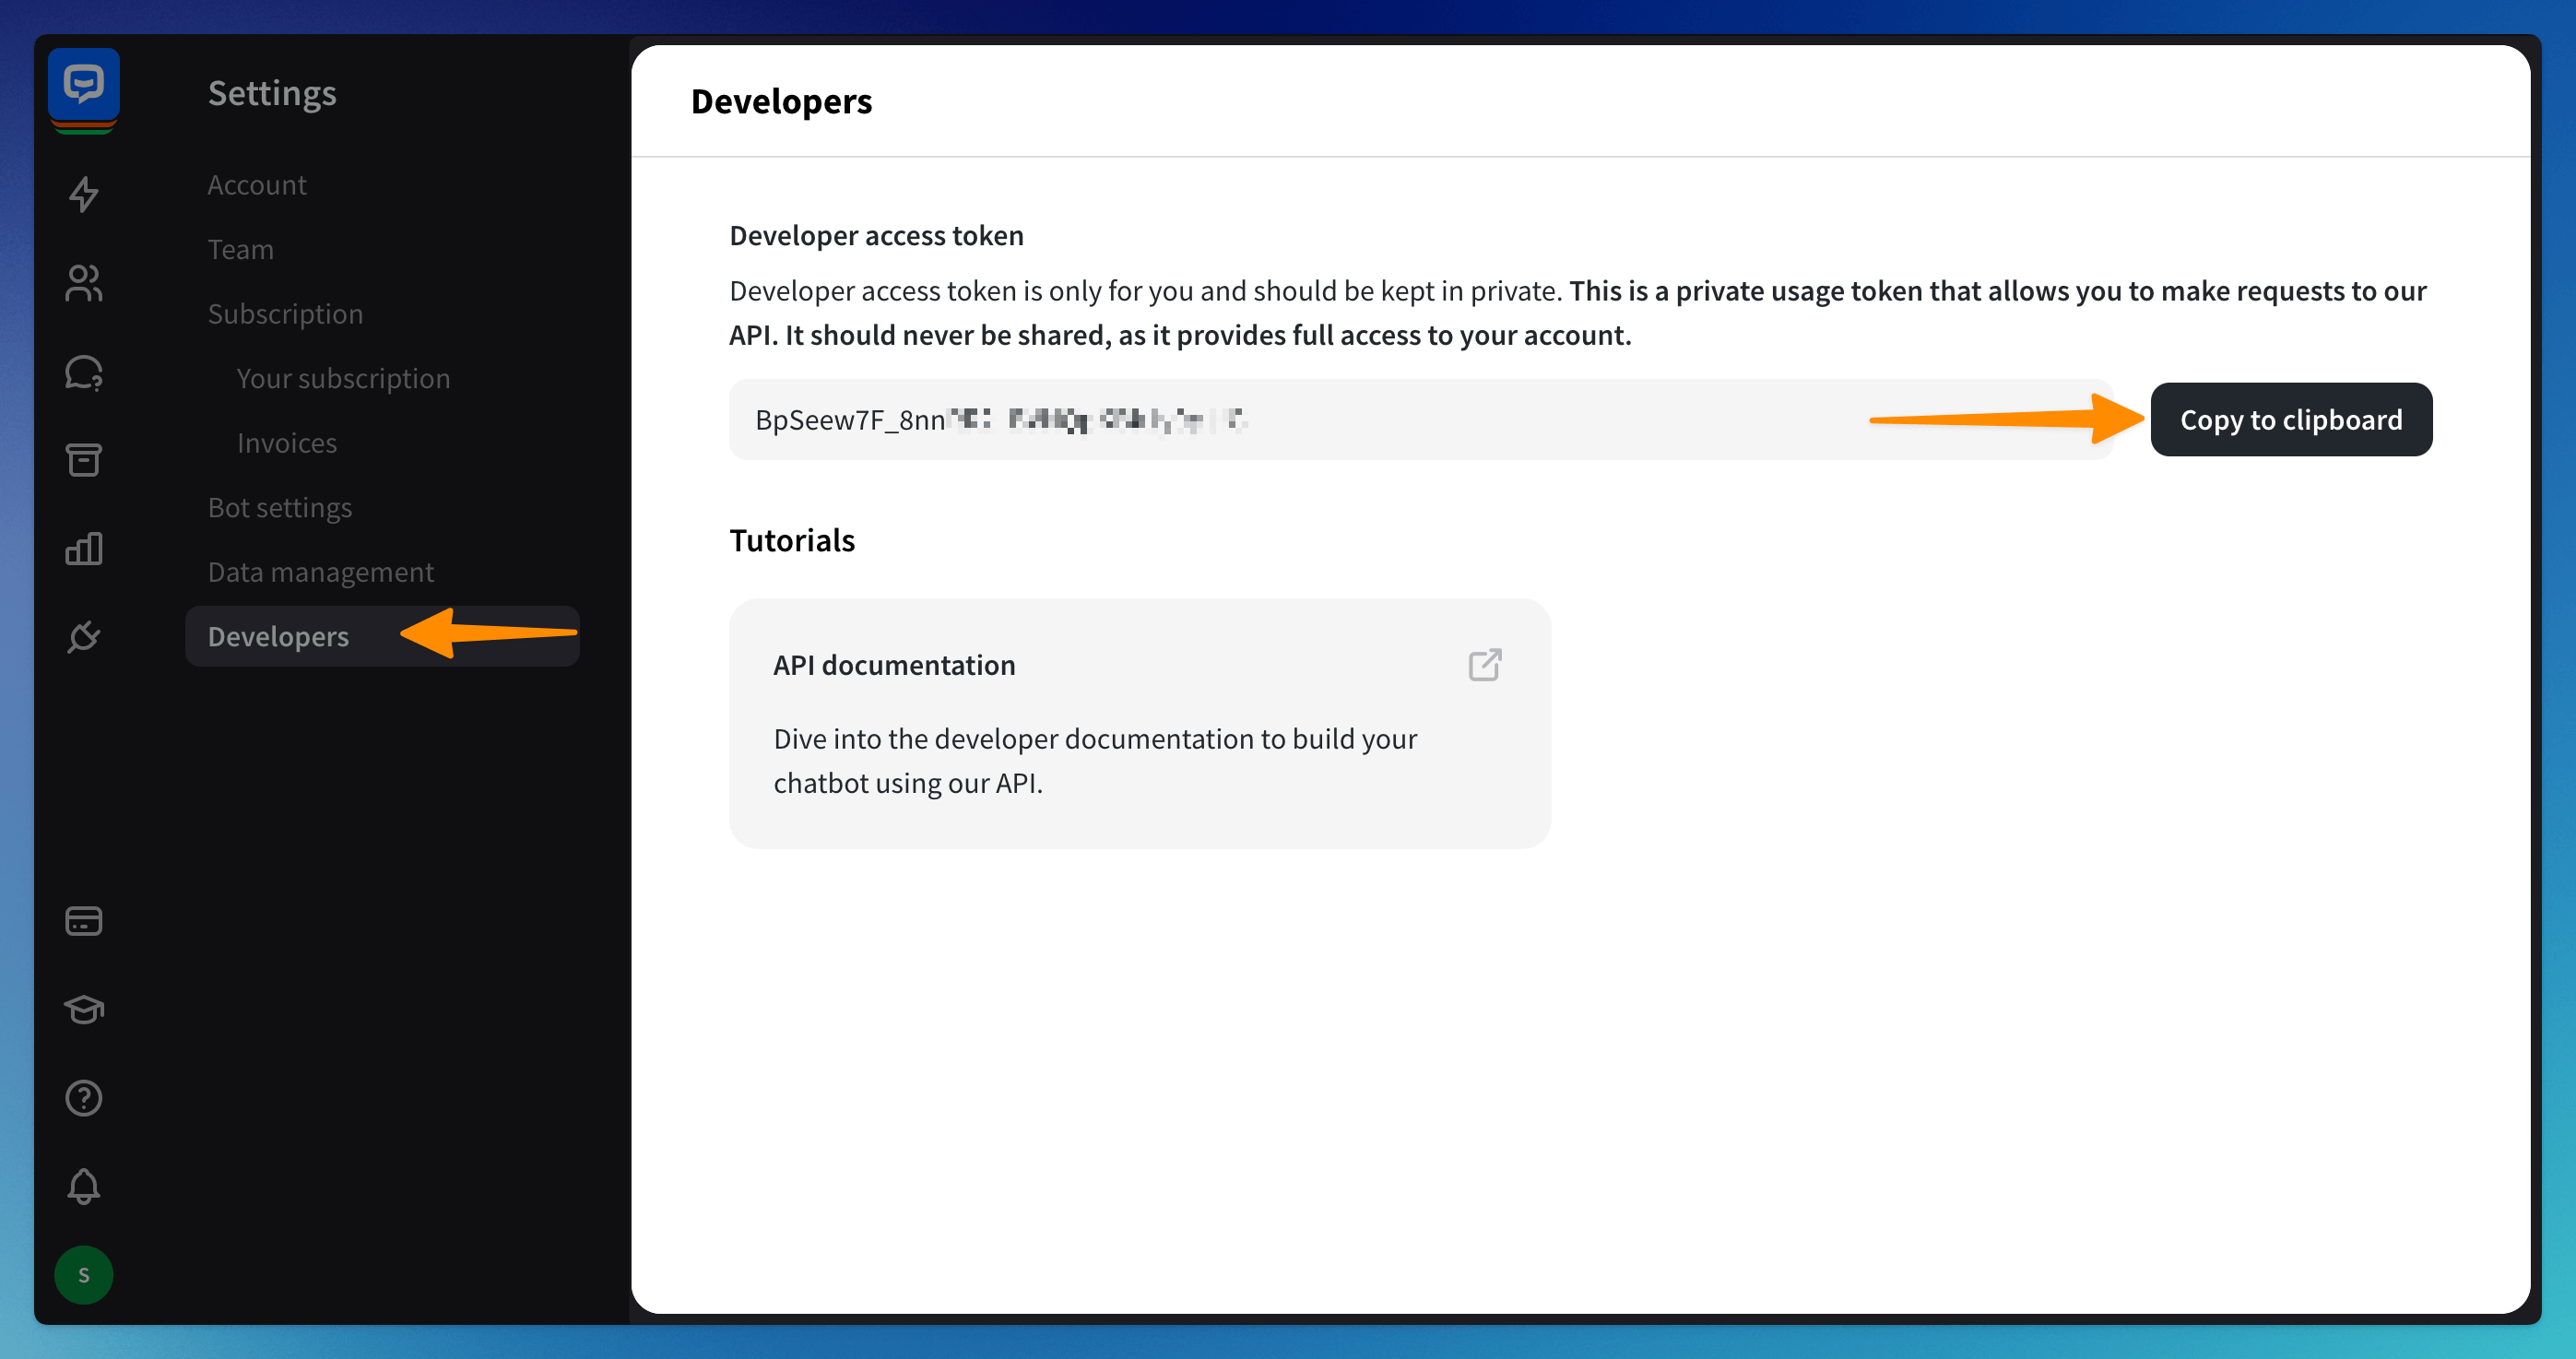Open the notifications bell icon
Viewport: 2576px width, 1359px height.
coord(84,1187)
